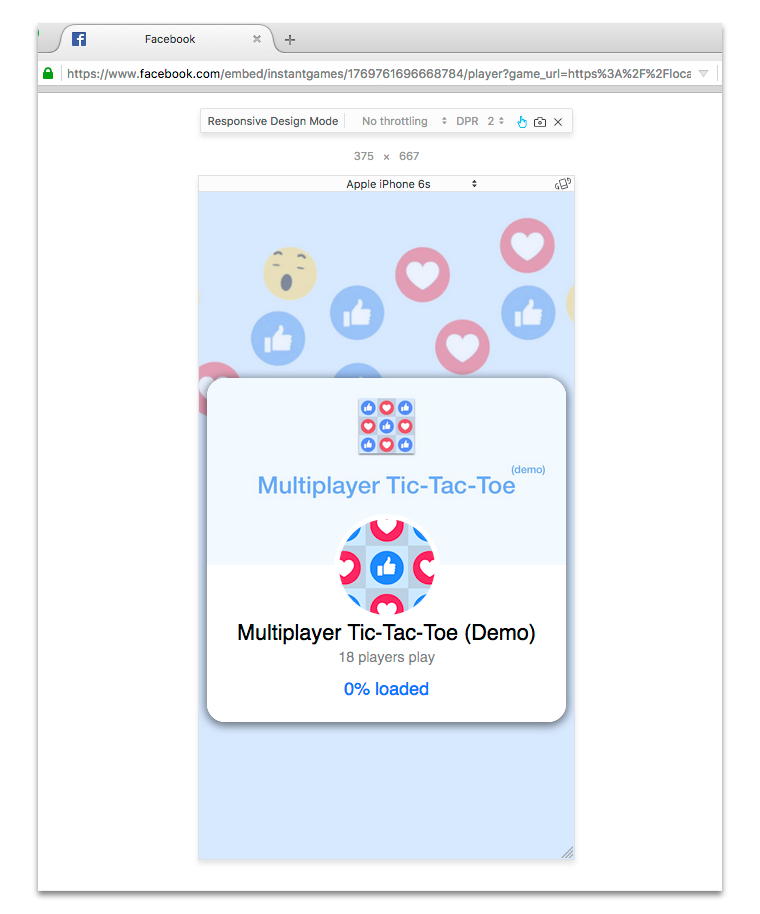Take a screenshot with the camera icon
The width and height of the screenshot is (760, 914).
pyautogui.click(x=540, y=122)
